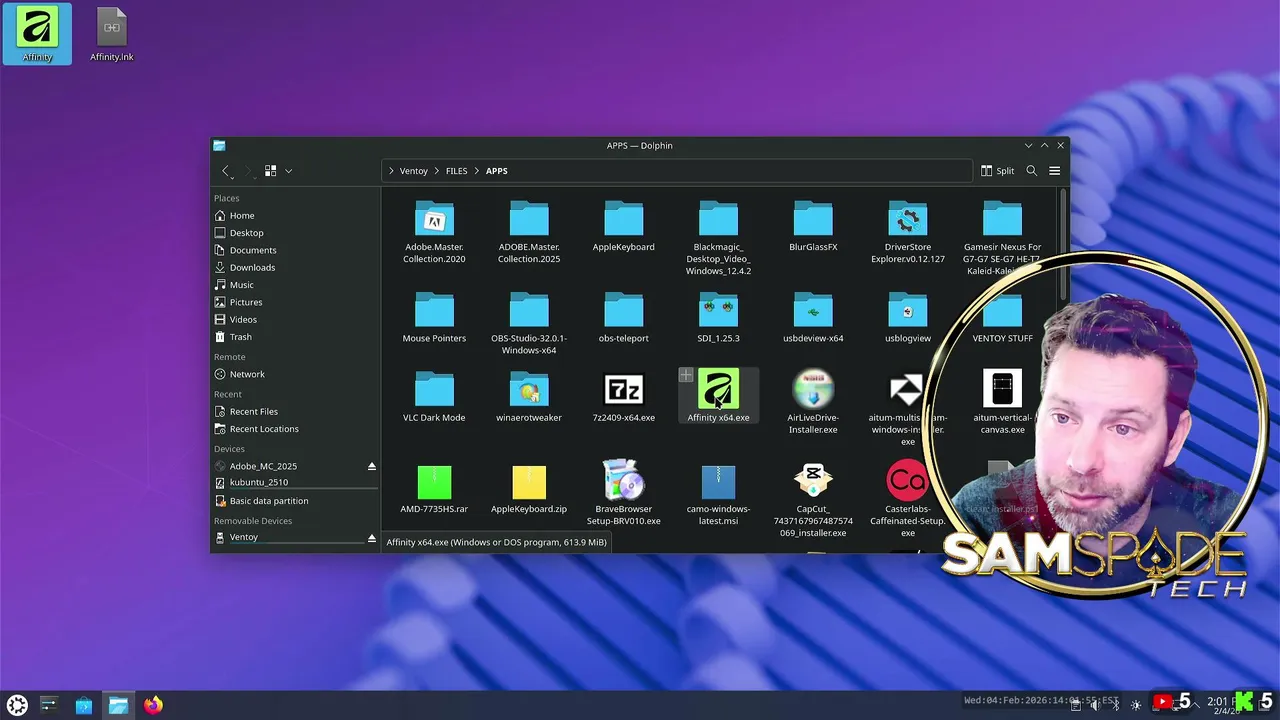Select AirLiveDrive-Installer.exe file

(x=813, y=402)
